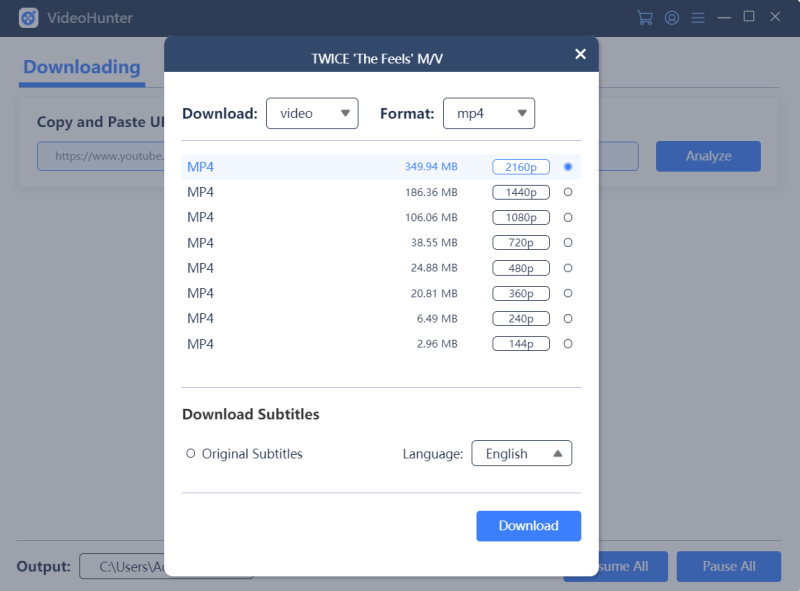800x591 pixels.
Task: Click the Pause All button
Action: pos(729,566)
